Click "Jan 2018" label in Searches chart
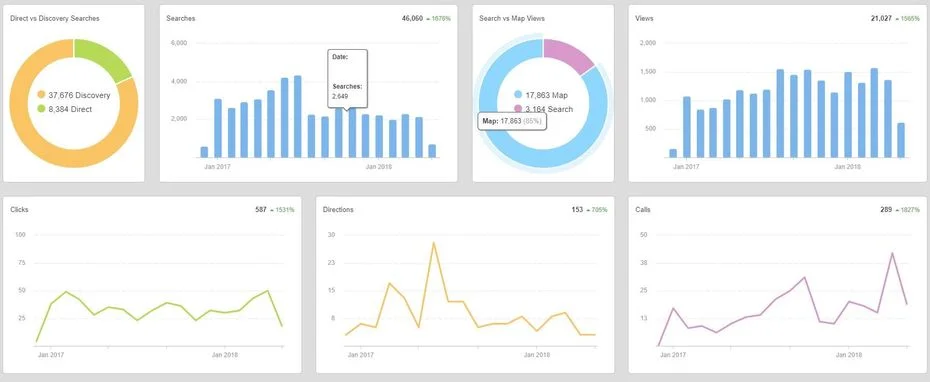930x382 pixels. 378,167
